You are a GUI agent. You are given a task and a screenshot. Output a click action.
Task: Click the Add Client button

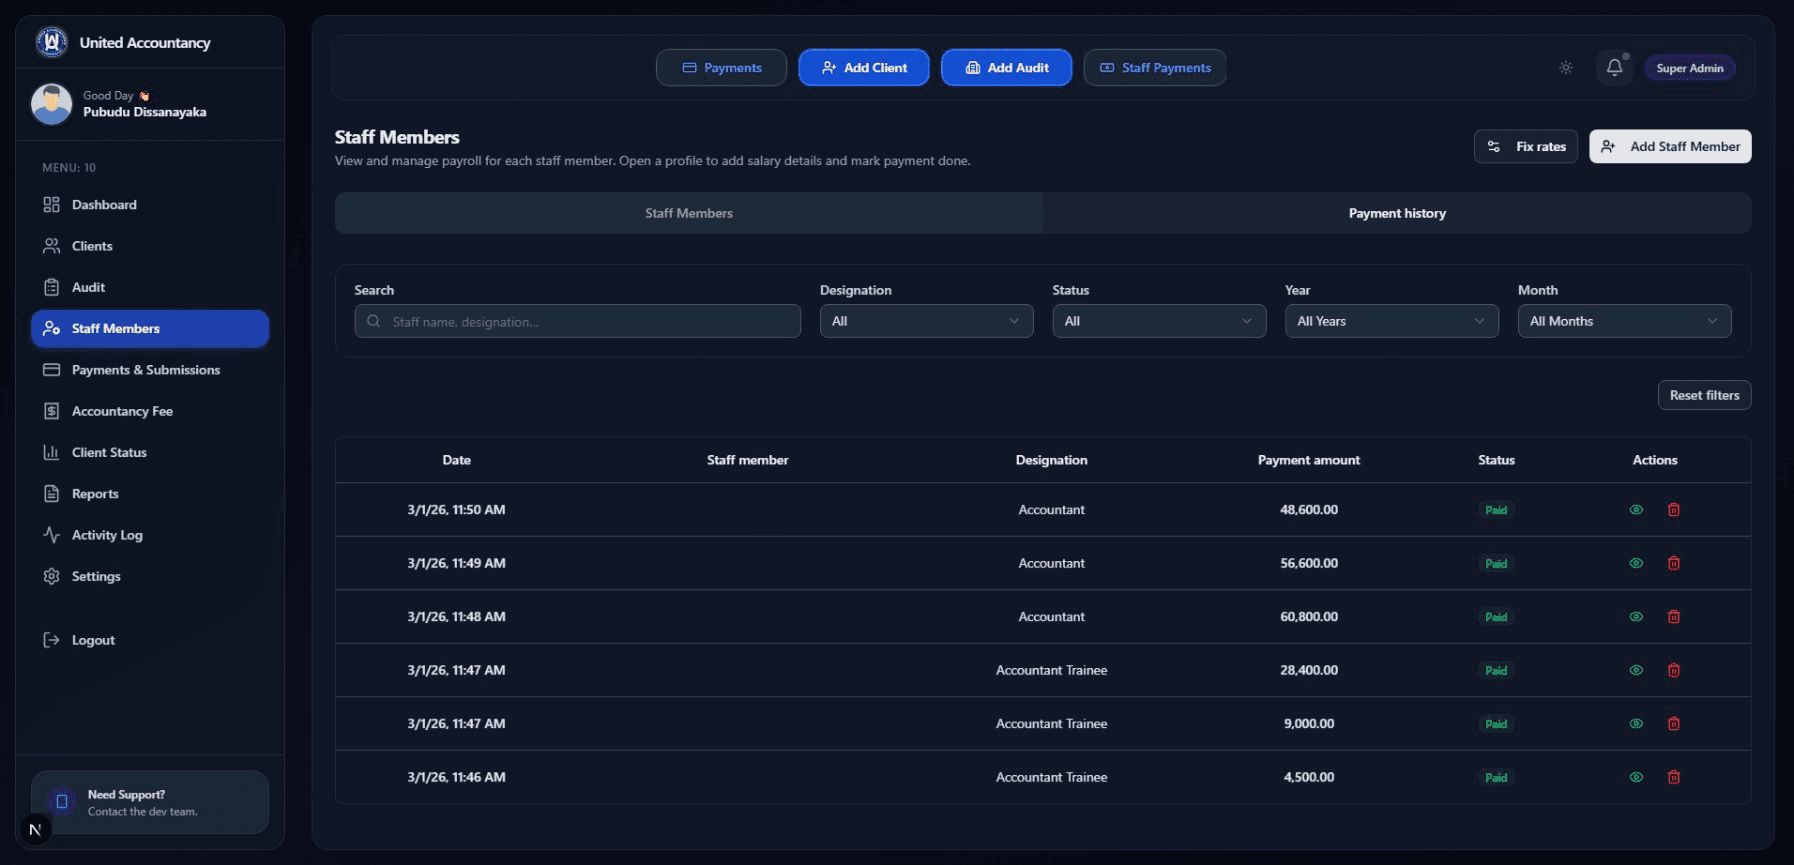[x=864, y=68]
